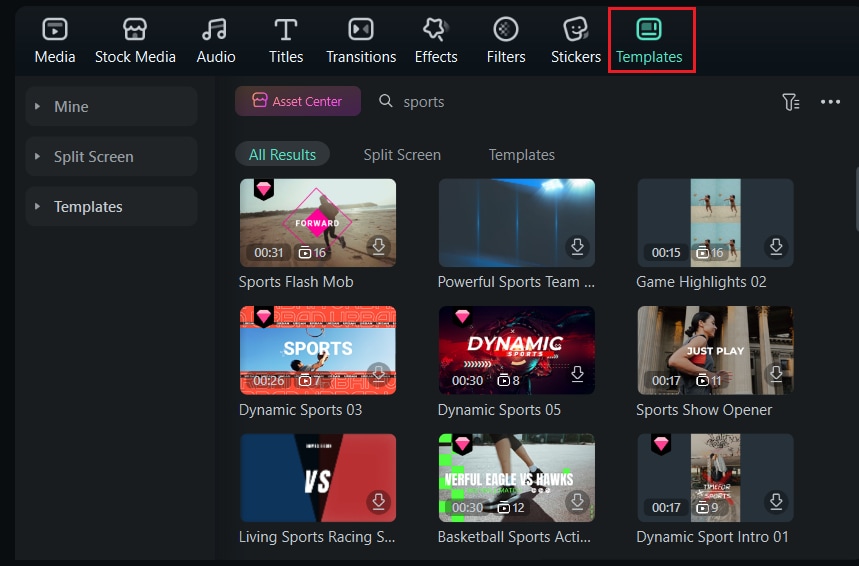The image size is (859, 566).
Task: Download the Dynamic Sports 05 template
Action: pyautogui.click(x=577, y=374)
